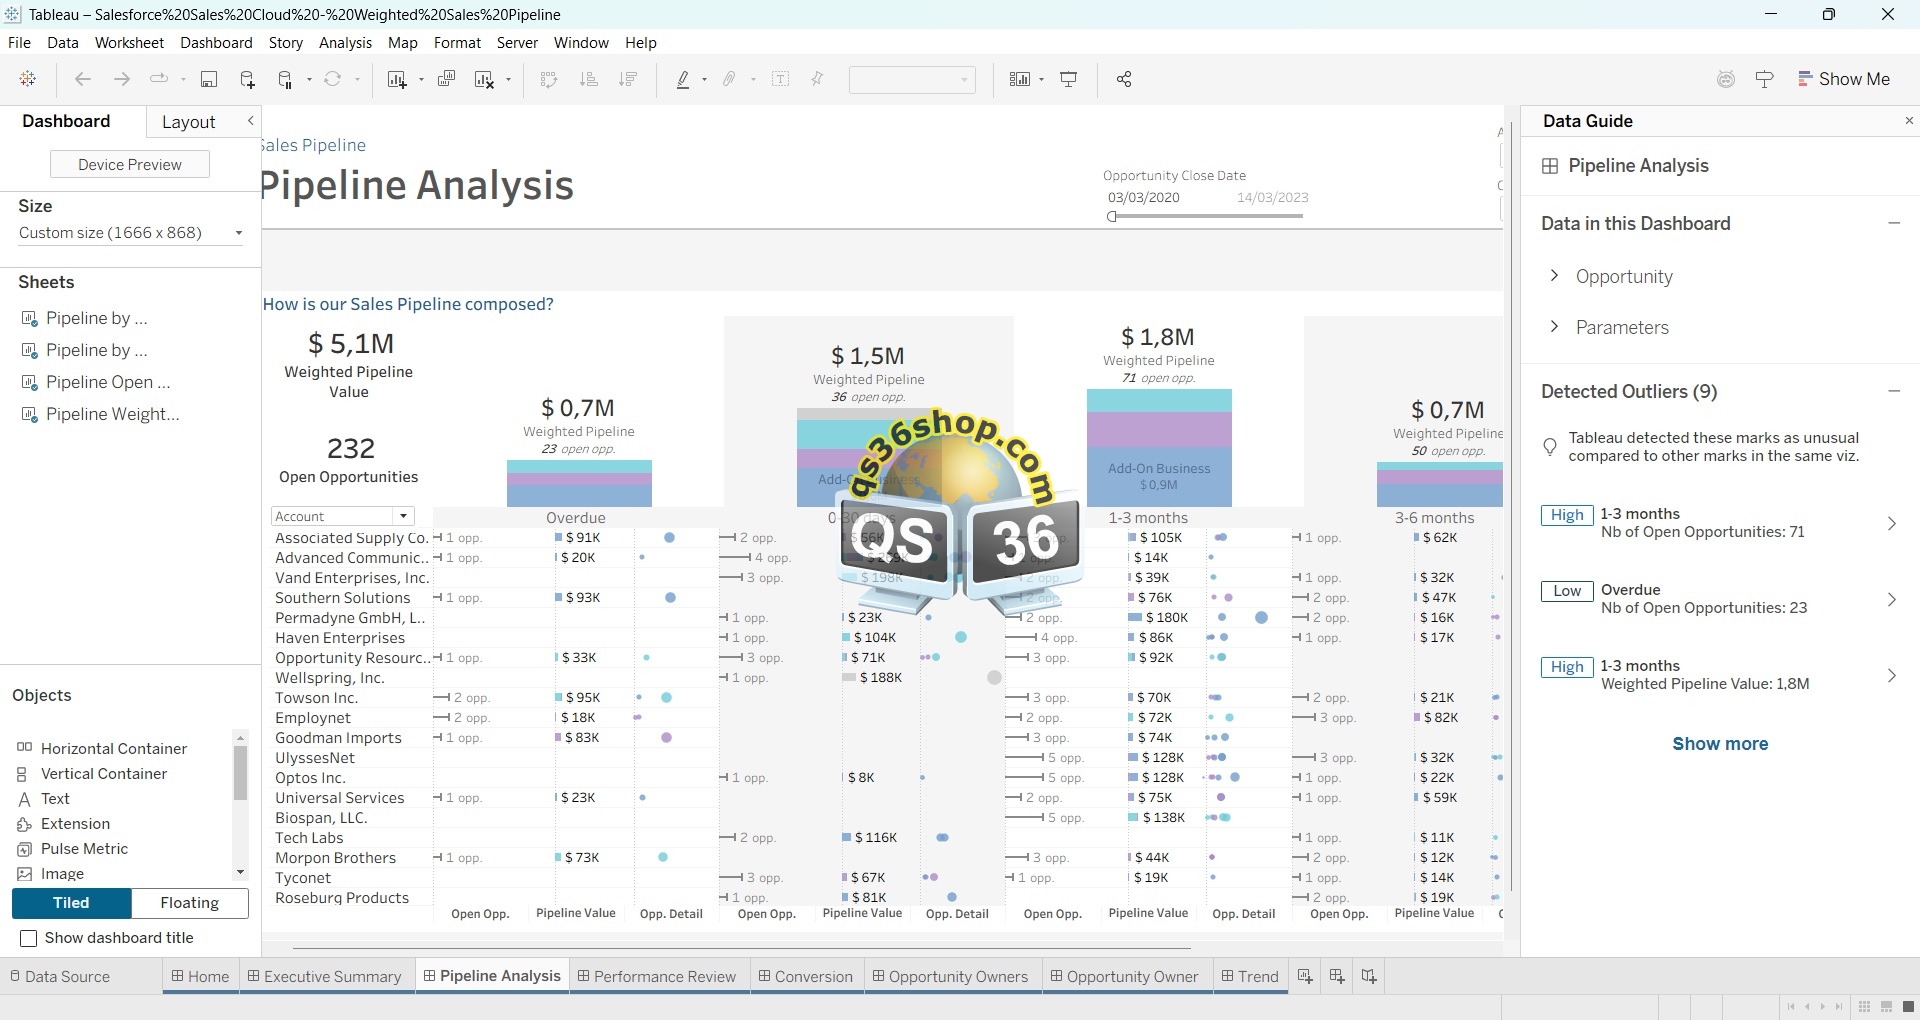The height and width of the screenshot is (1020, 1920).
Task: Open the Analysis menu
Action: tap(345, 43)
